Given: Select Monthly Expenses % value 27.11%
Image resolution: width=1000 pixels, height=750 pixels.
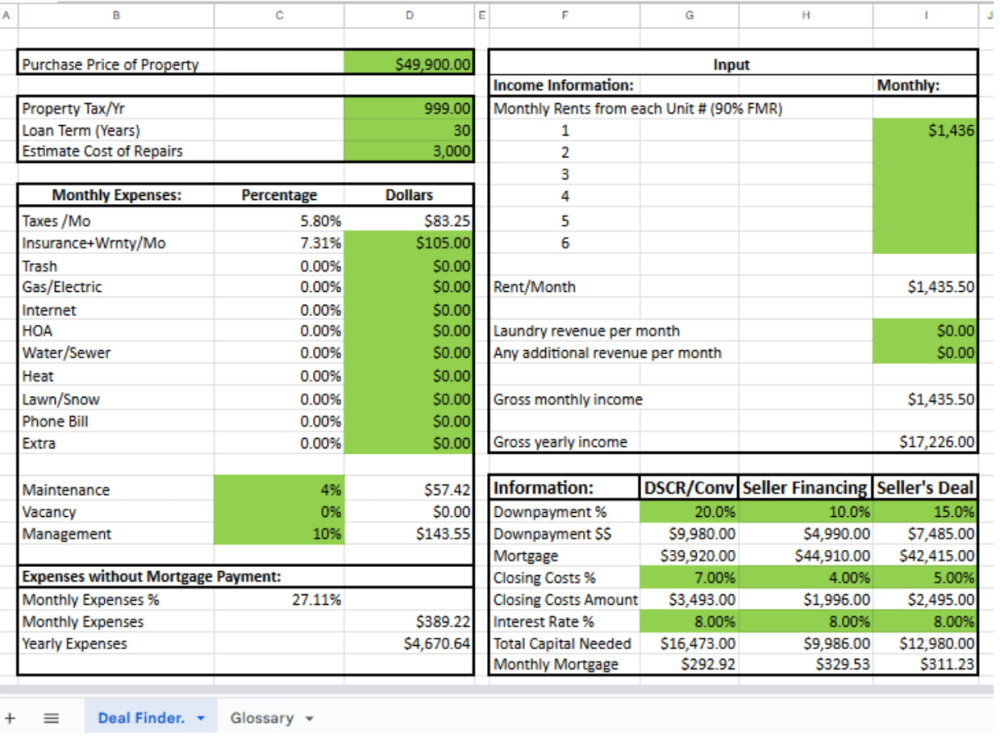Looking at the screenshot, I should pos(279,599).
